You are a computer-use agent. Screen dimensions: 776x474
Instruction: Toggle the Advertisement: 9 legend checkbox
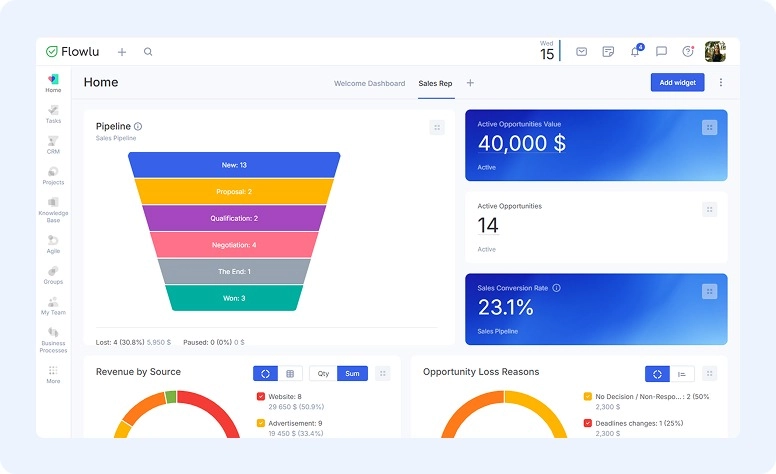click(261, 423)
